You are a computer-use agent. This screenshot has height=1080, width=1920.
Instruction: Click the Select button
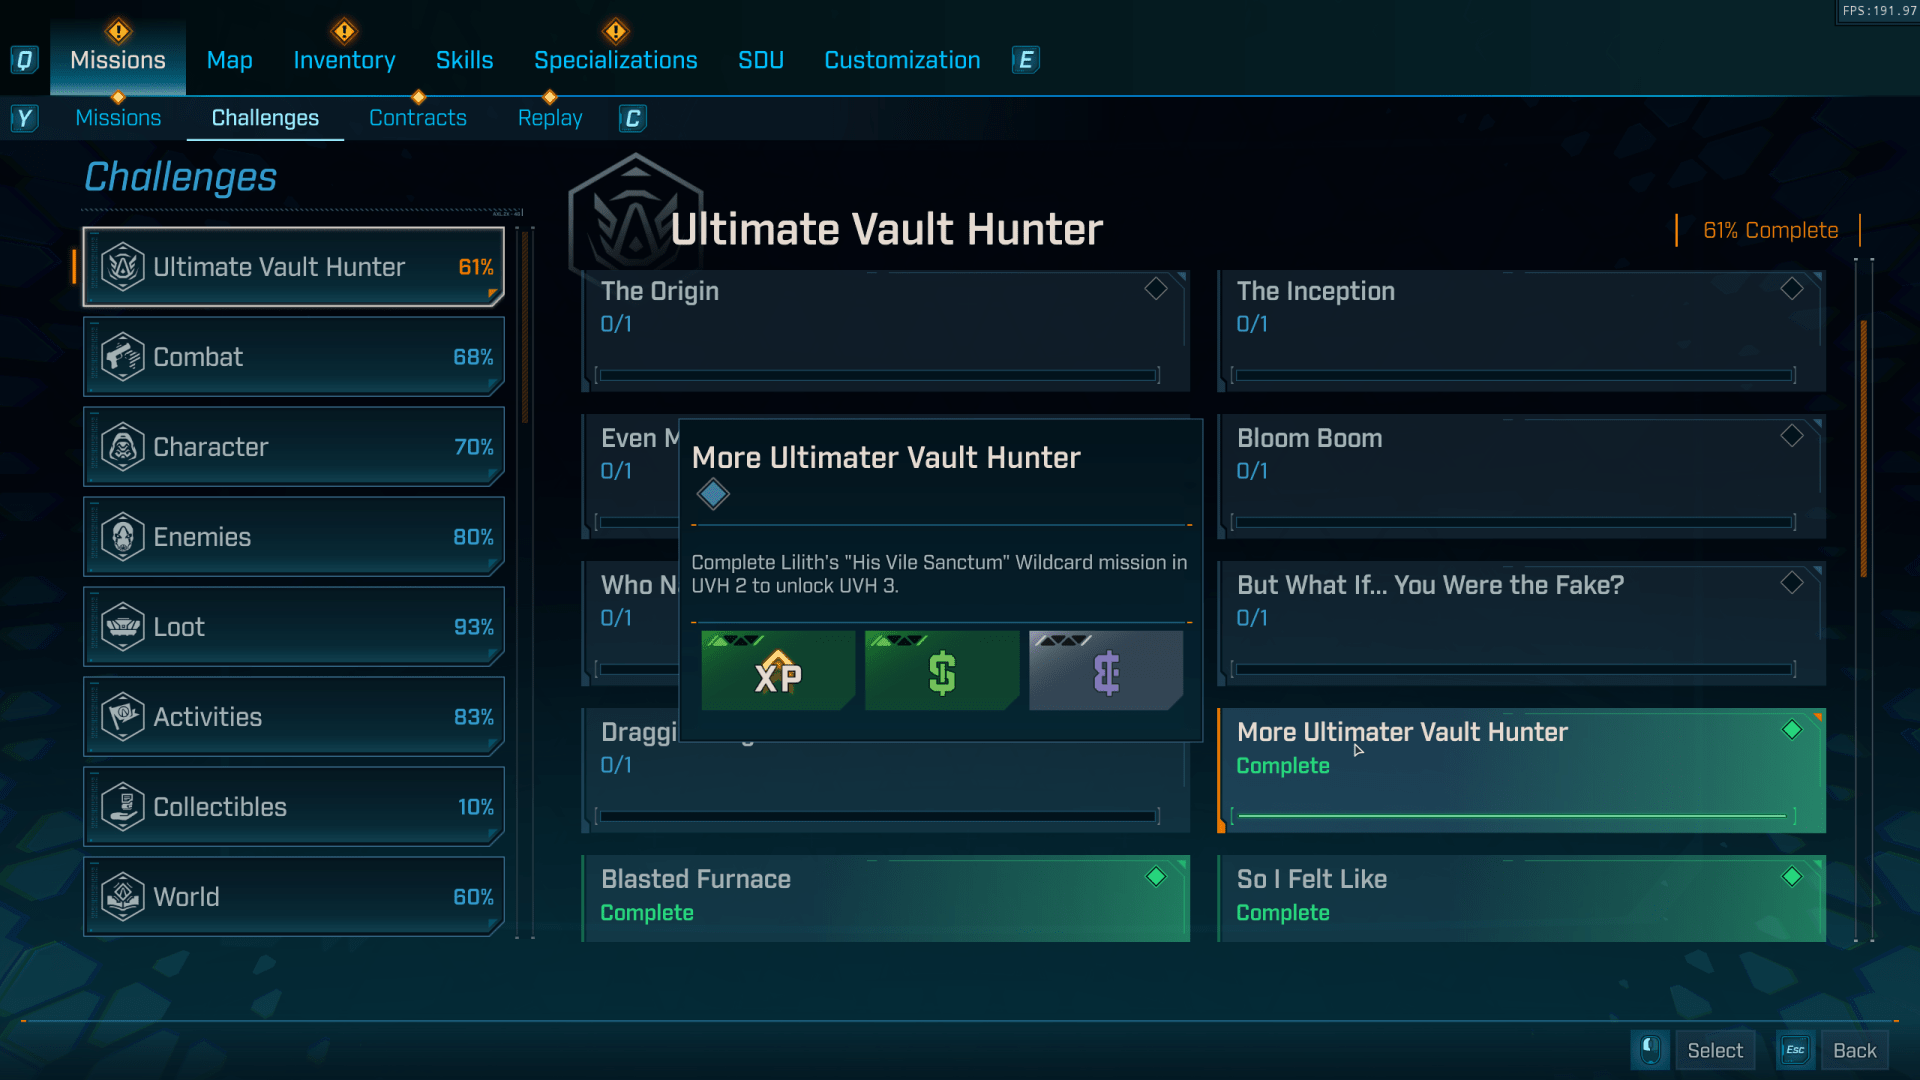coord(1715,1050)
